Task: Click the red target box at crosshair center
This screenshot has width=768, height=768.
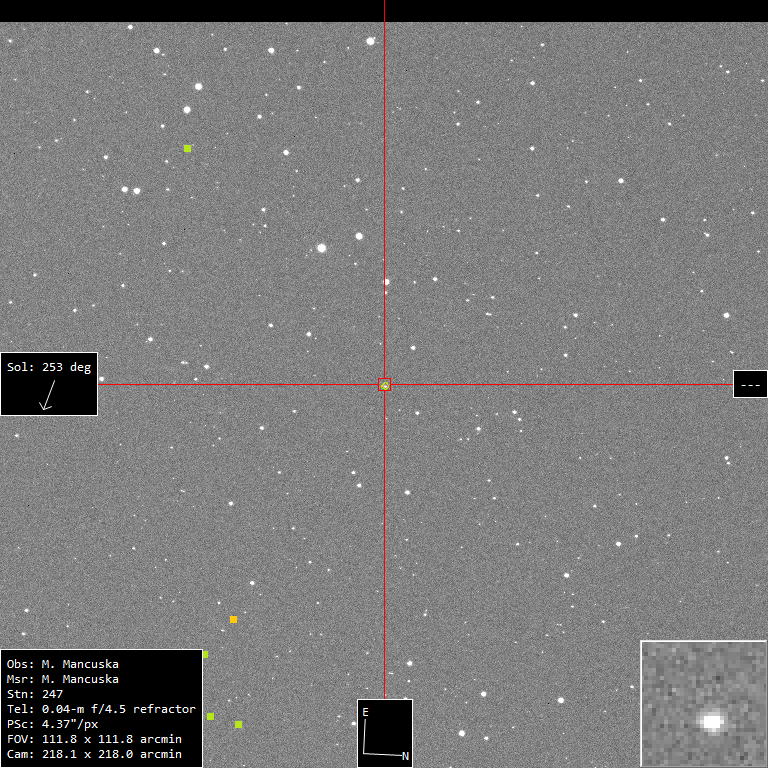Action: click(x=384, y=384)
